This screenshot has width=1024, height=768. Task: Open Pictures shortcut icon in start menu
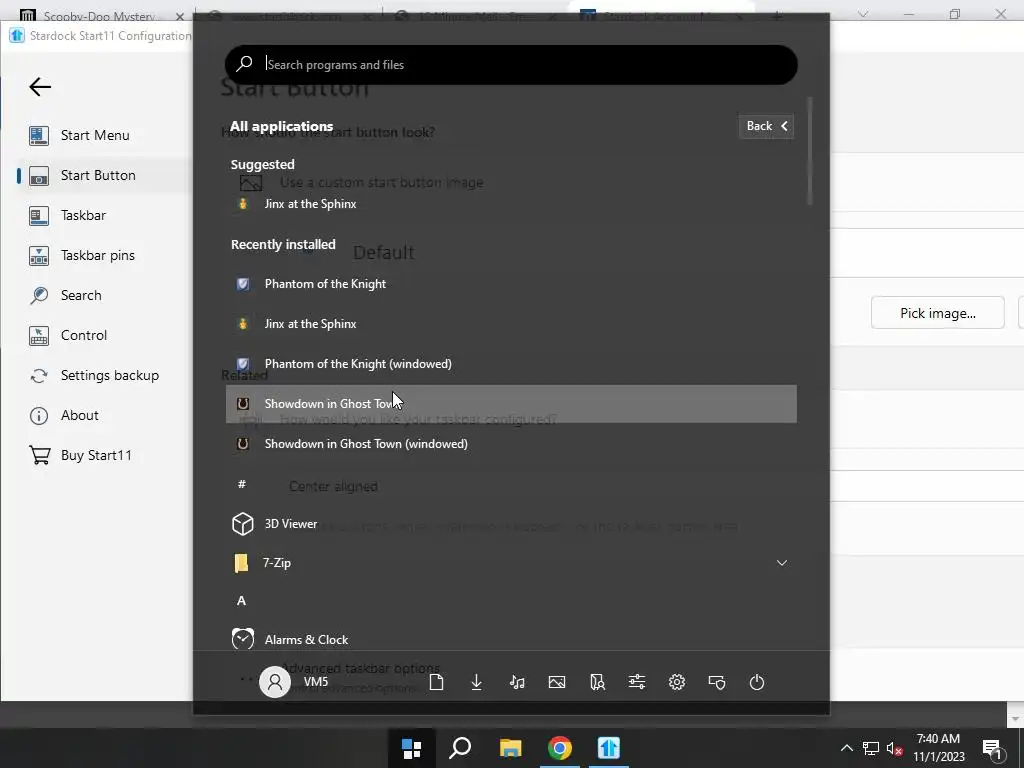tap(557, 682)
